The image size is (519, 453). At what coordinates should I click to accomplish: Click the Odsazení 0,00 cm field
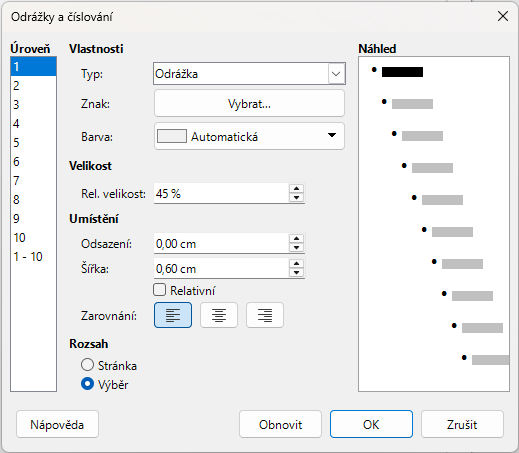pos(221,244)
